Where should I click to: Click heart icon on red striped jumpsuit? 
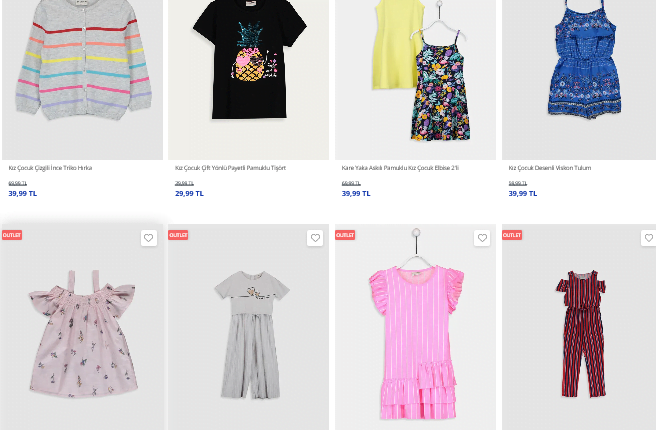(x=648, y=238)
